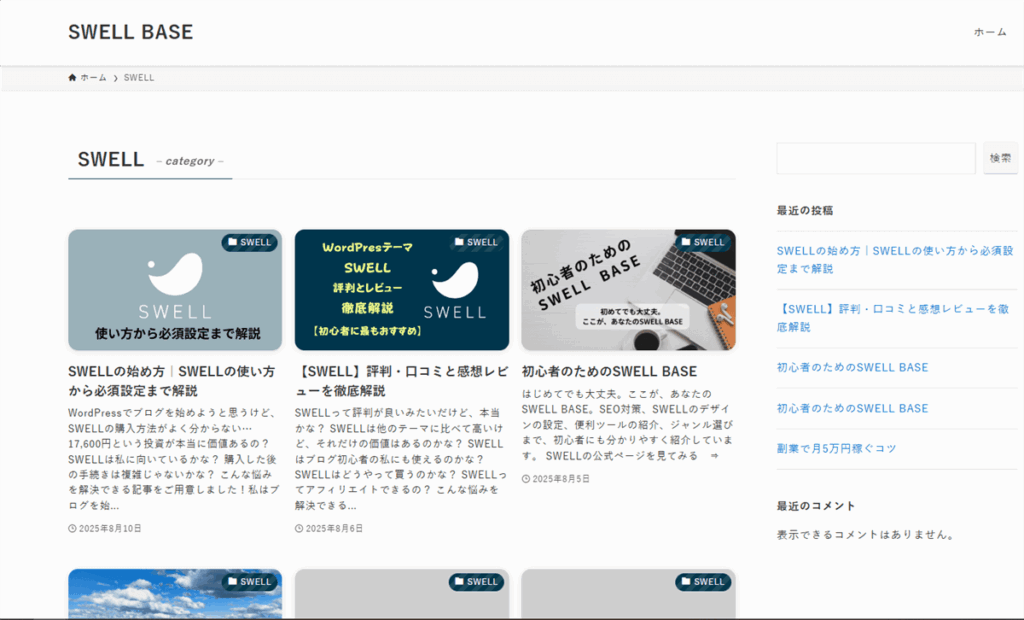The image size is (1024, 620).
Task: Click the clock icon beside 2025年8月10日
Action: tap(72, 529)
